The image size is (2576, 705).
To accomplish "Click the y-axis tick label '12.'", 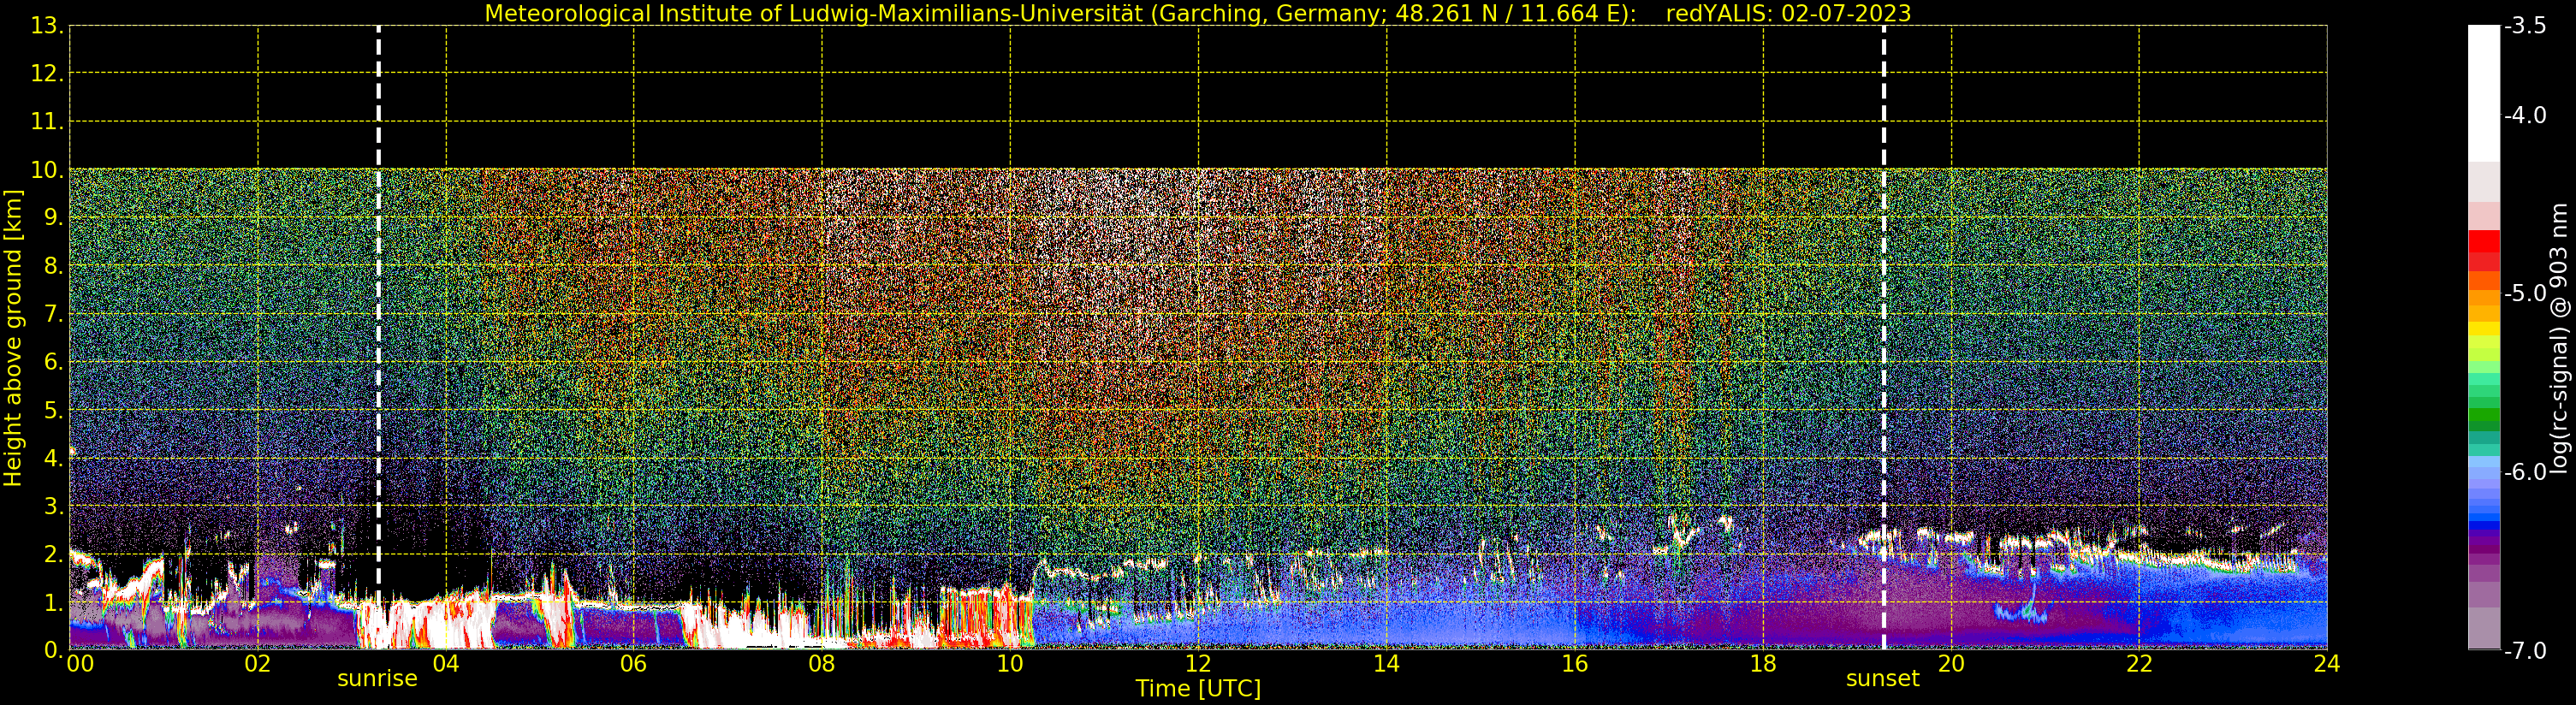I will click(x=47, y=74).
